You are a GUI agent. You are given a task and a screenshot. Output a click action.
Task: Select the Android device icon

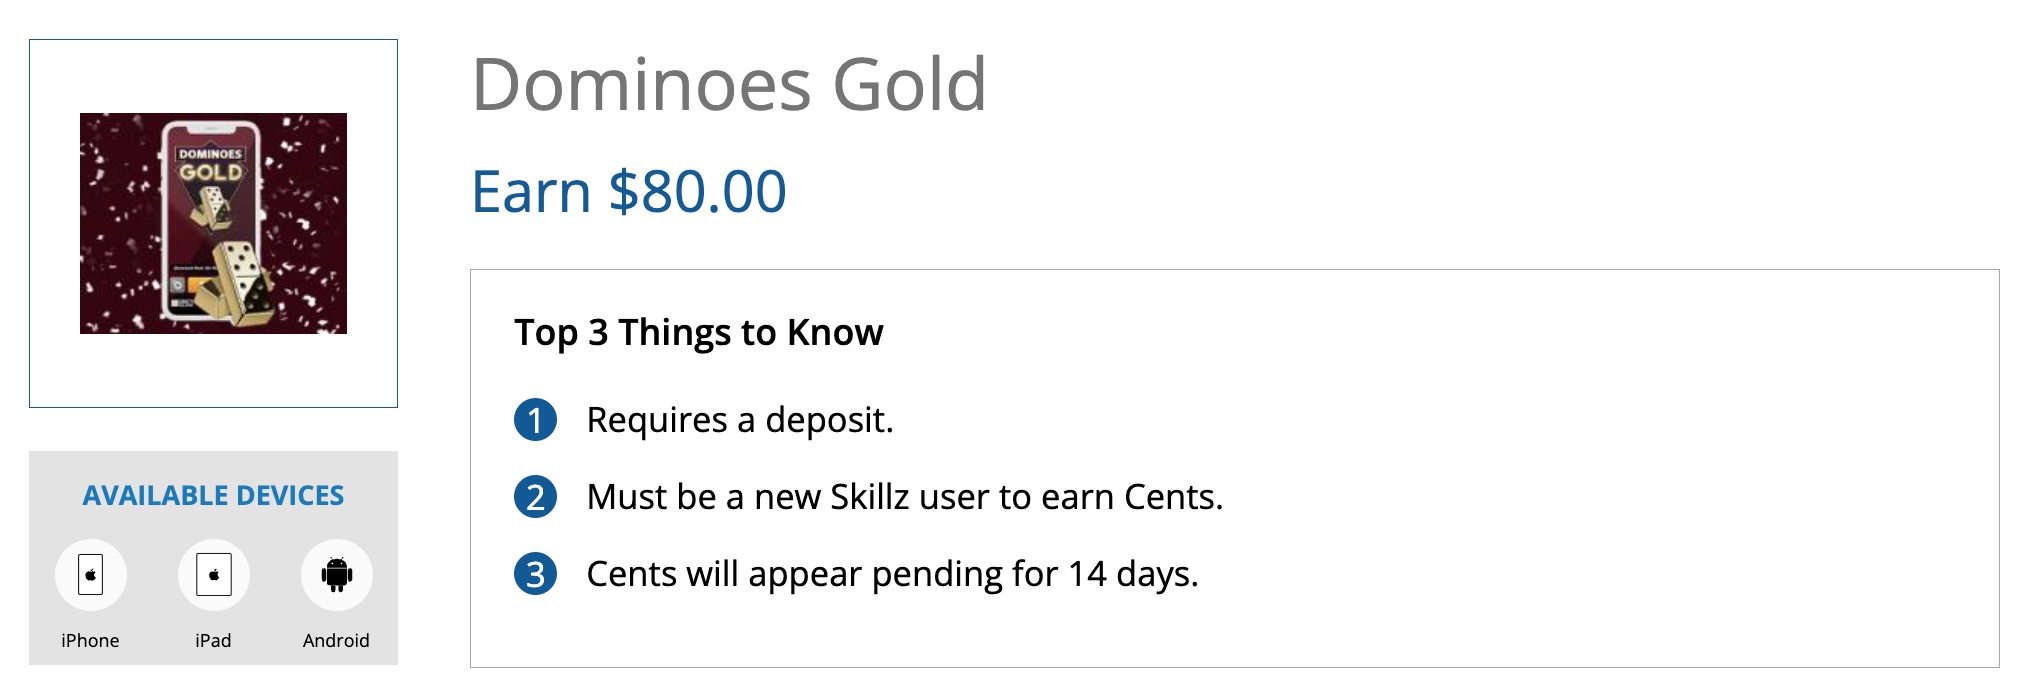tap(337, 574)
